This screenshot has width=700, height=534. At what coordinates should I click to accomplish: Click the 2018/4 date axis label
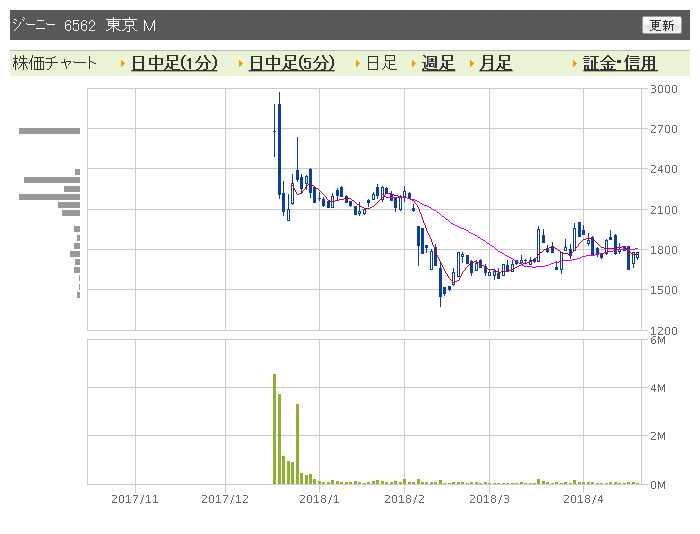coord(583,499)
